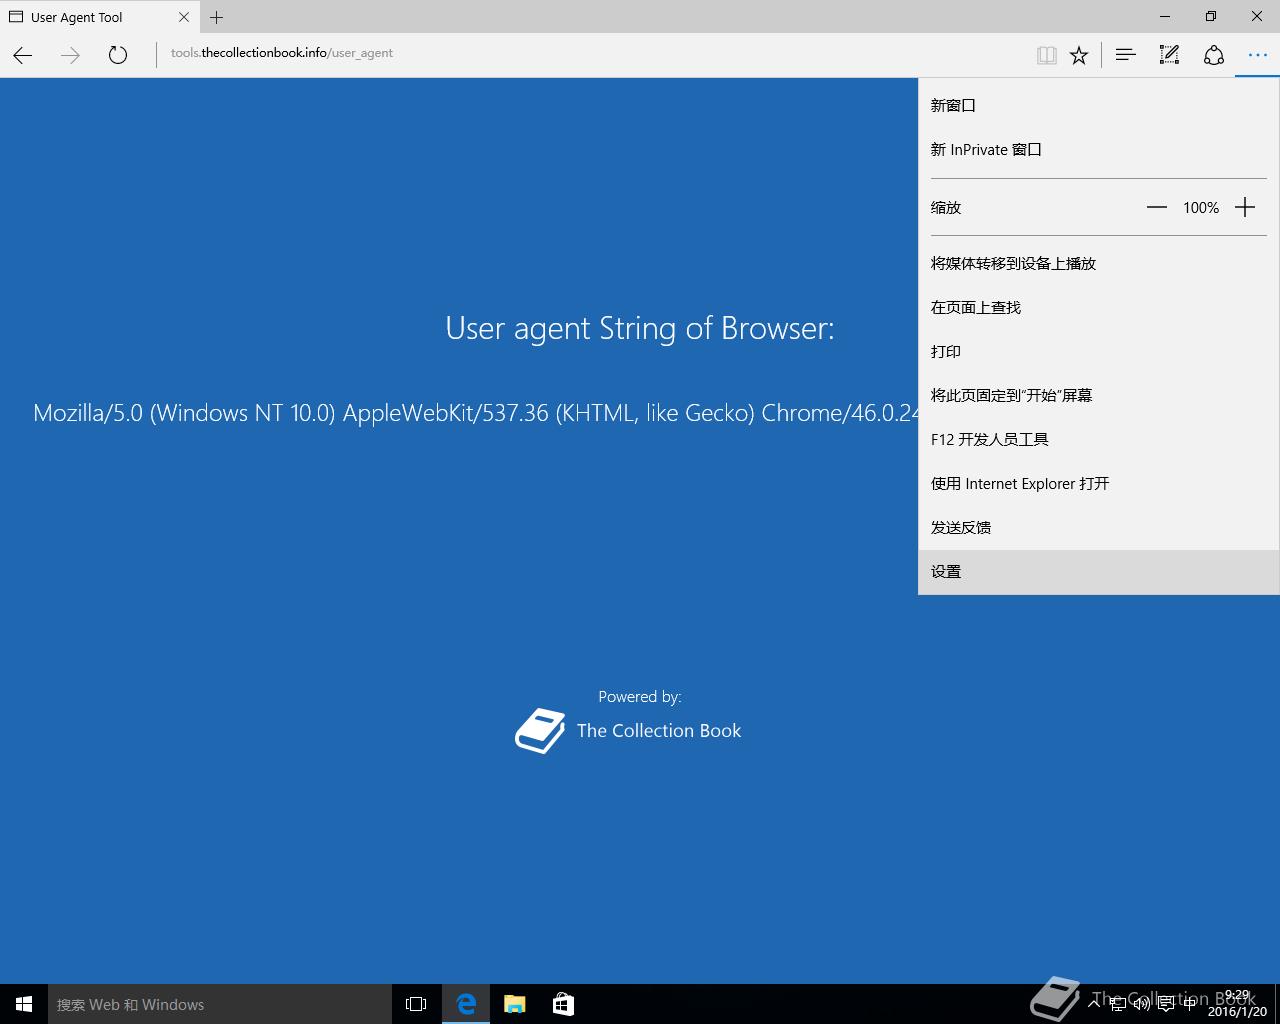Click the User agent String heading
The width and height of the screenshot is (1280, 1024).
[x=640, y=329]
